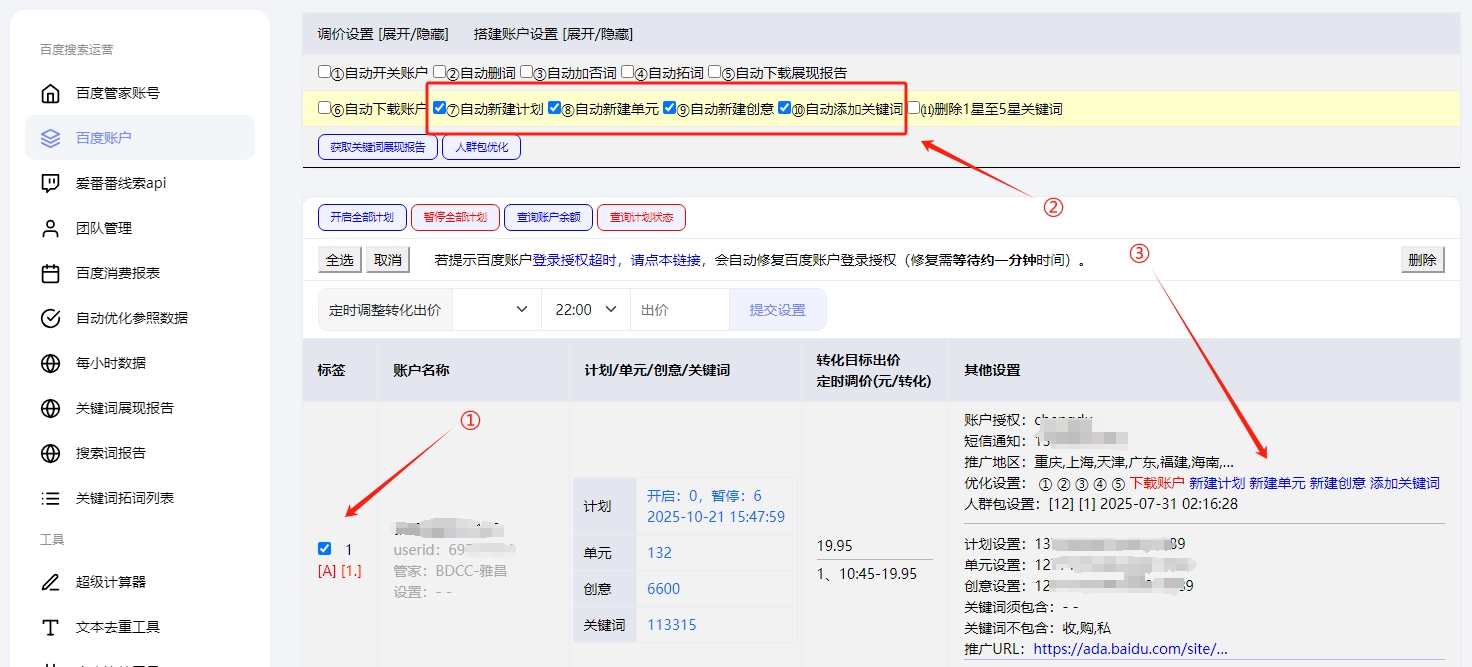Open 关键词拓词列表 in the sidebar

(125, 498)
